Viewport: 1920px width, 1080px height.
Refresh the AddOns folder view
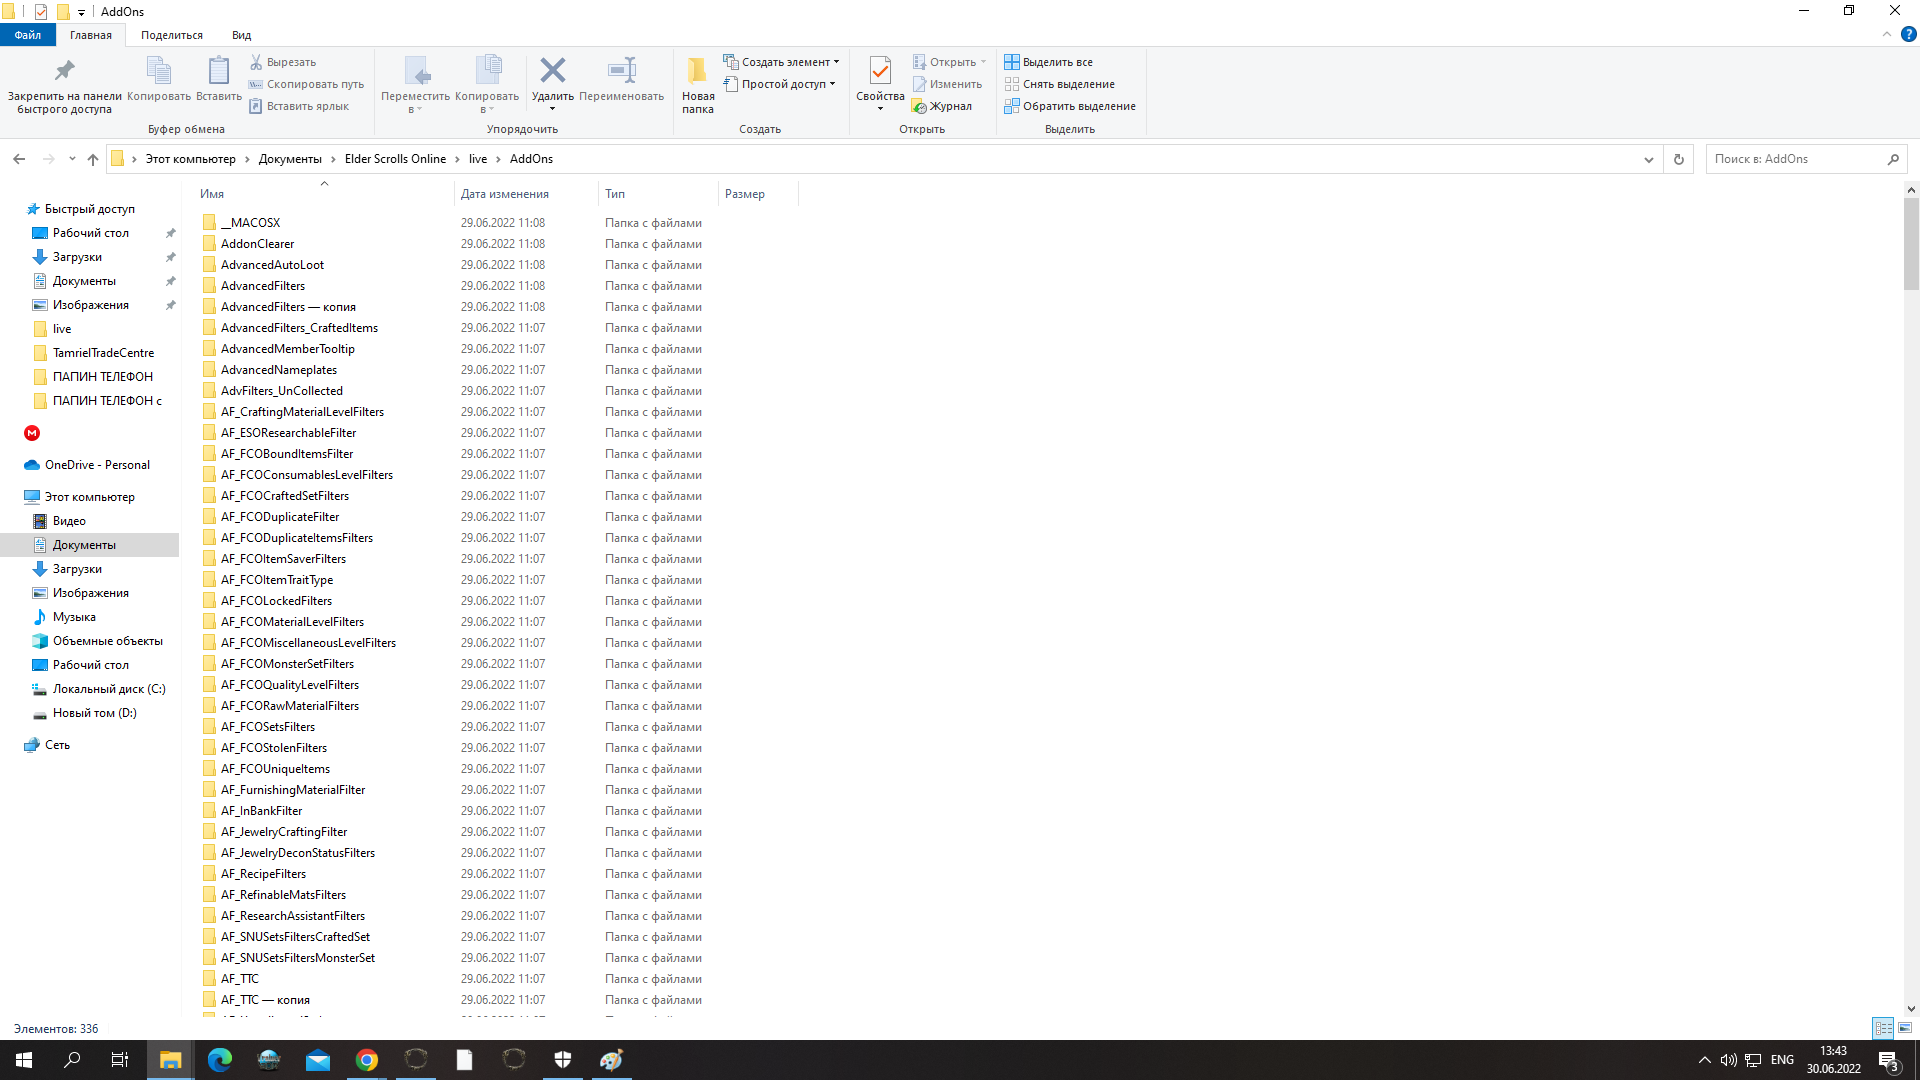(1679, 159)
